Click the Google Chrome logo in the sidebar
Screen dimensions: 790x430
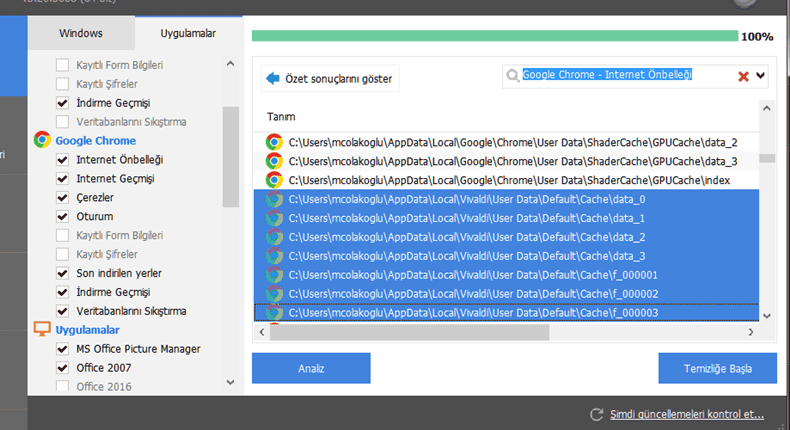(x=42, y=140)
